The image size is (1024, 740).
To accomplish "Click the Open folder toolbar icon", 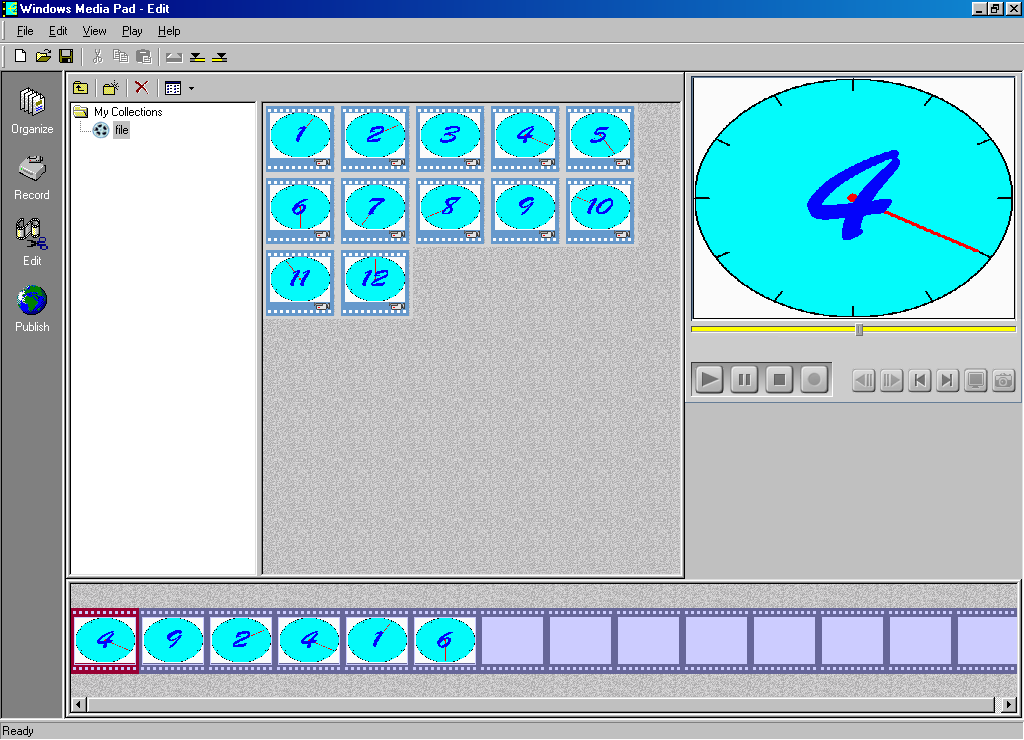I will click(43, 57).
